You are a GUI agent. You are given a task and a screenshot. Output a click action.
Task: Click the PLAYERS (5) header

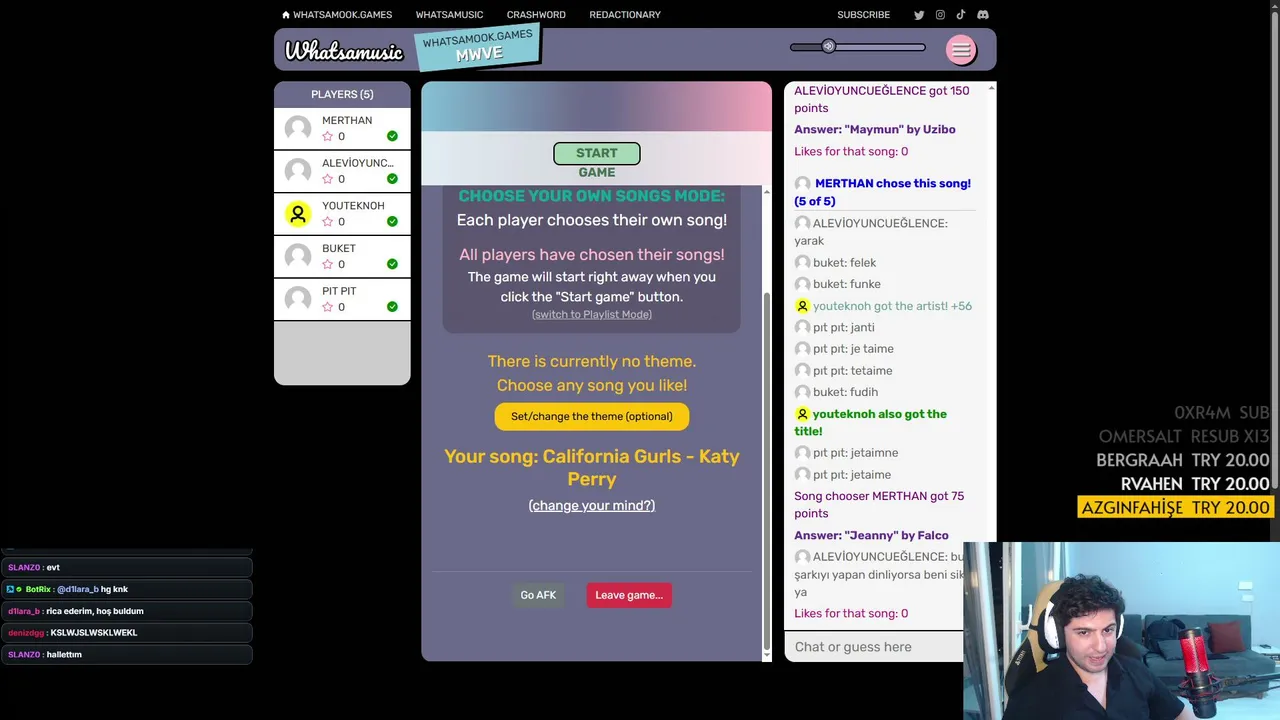[x=342, y=94]
